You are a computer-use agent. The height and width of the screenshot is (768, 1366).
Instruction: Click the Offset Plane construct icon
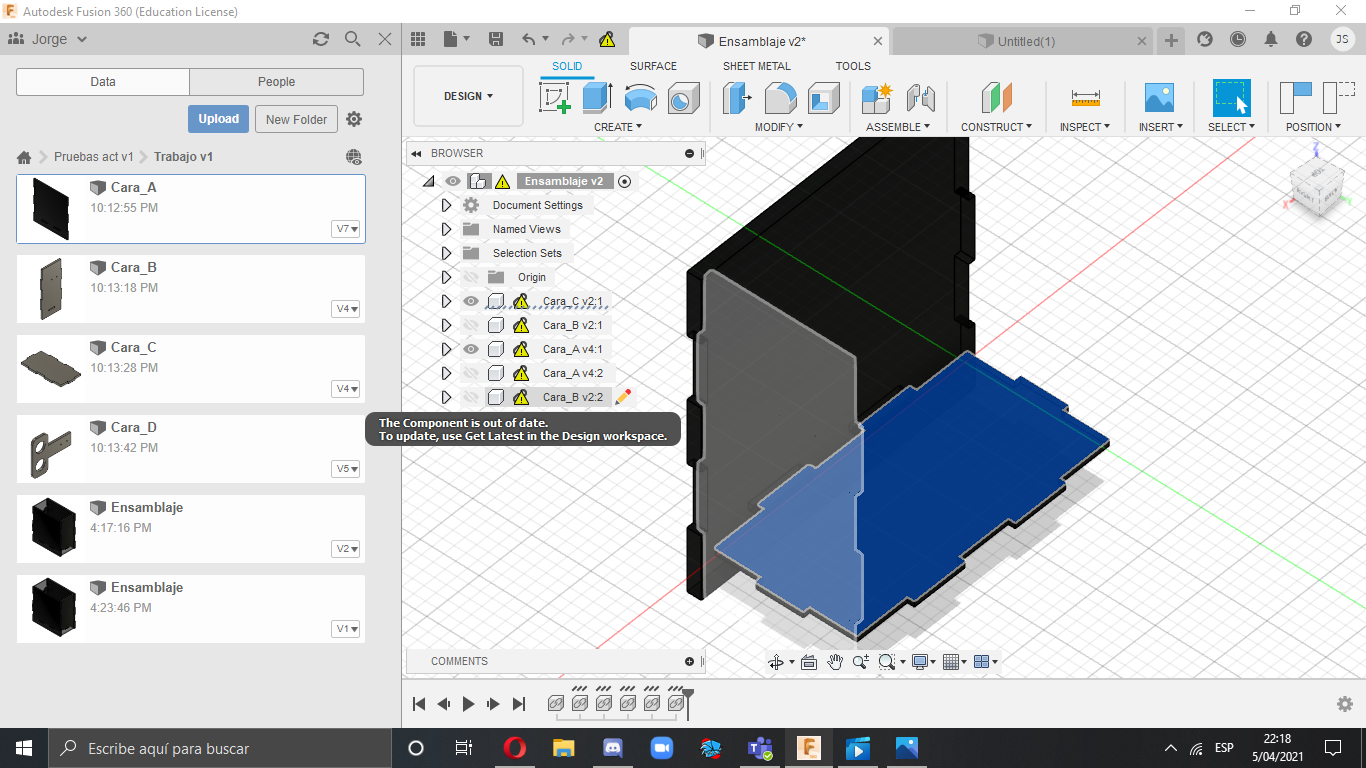(996, 98)
